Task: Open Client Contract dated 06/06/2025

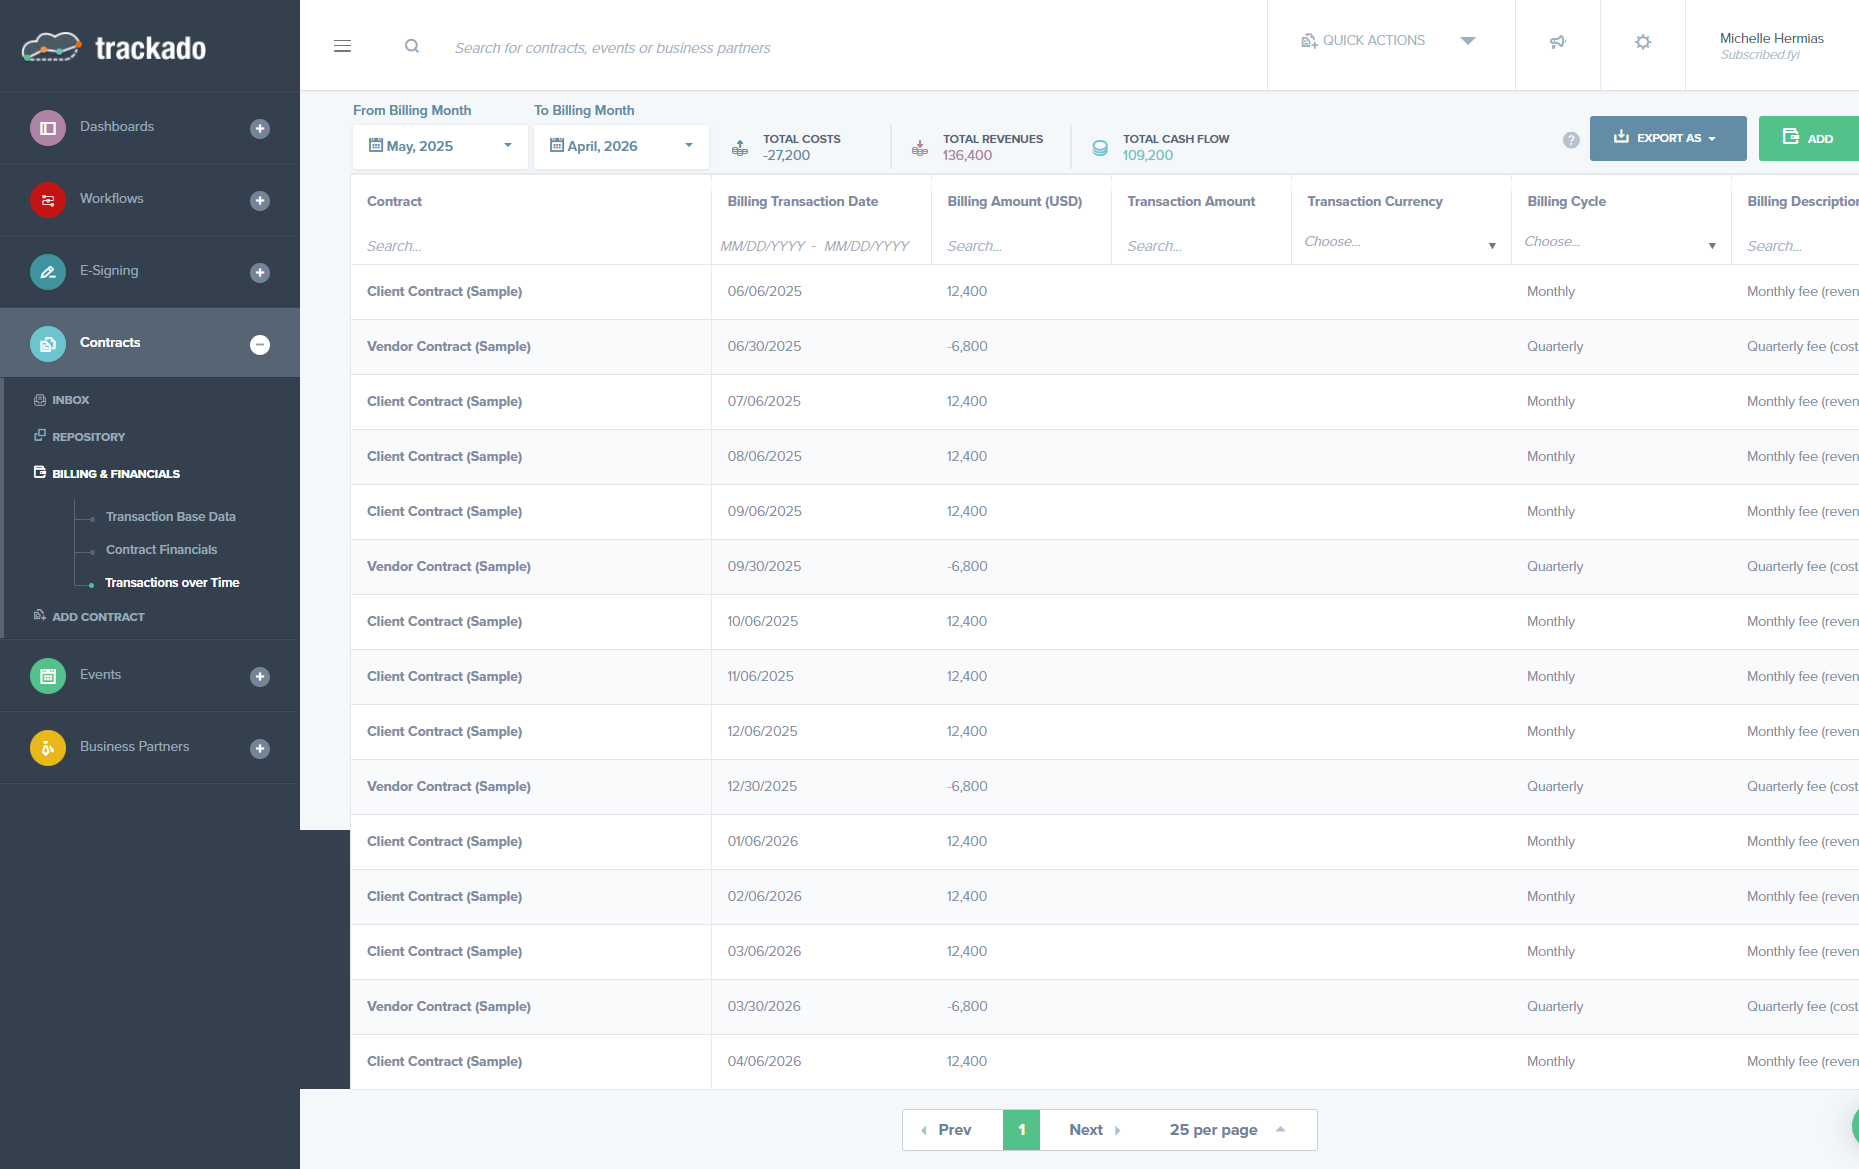Action: [444, 292]
